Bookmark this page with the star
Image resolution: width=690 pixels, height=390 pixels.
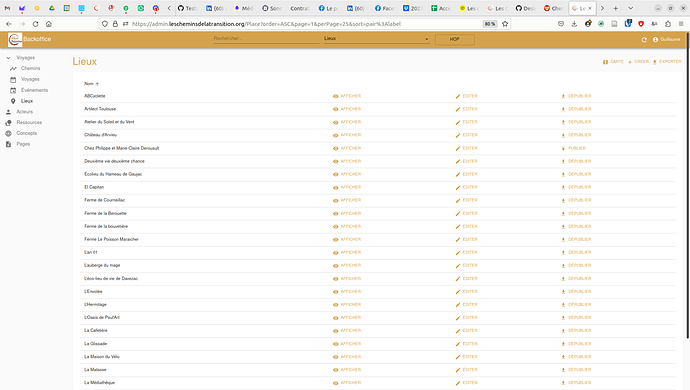click(x=505, y=24)
